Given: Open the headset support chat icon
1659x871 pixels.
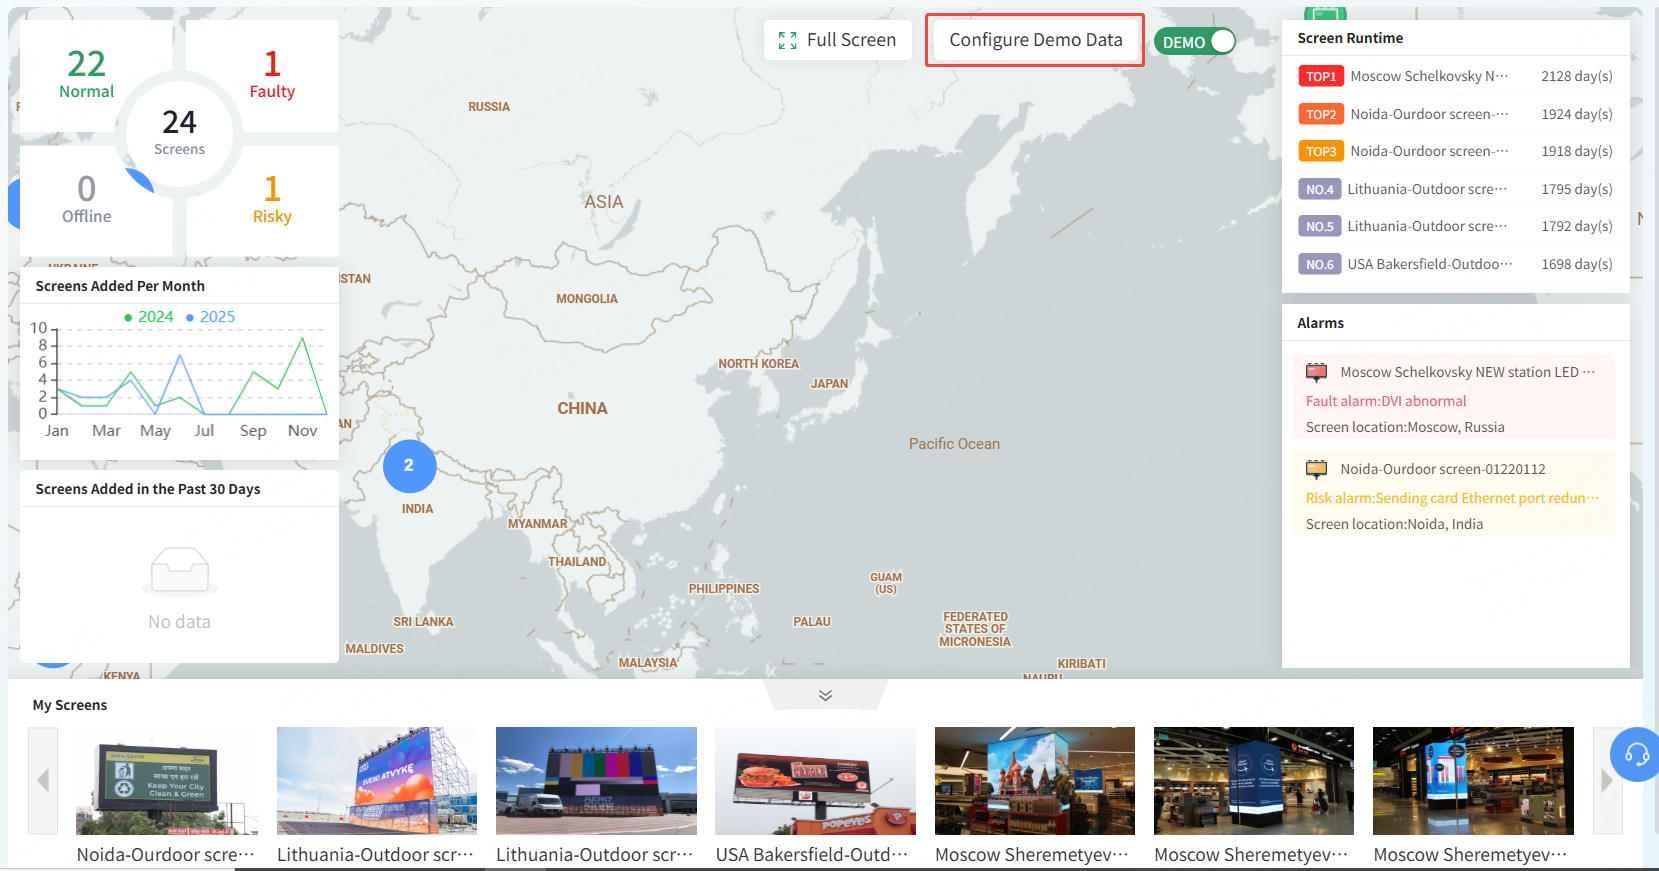Looking at the screenshot, I should pos(1636,754).
